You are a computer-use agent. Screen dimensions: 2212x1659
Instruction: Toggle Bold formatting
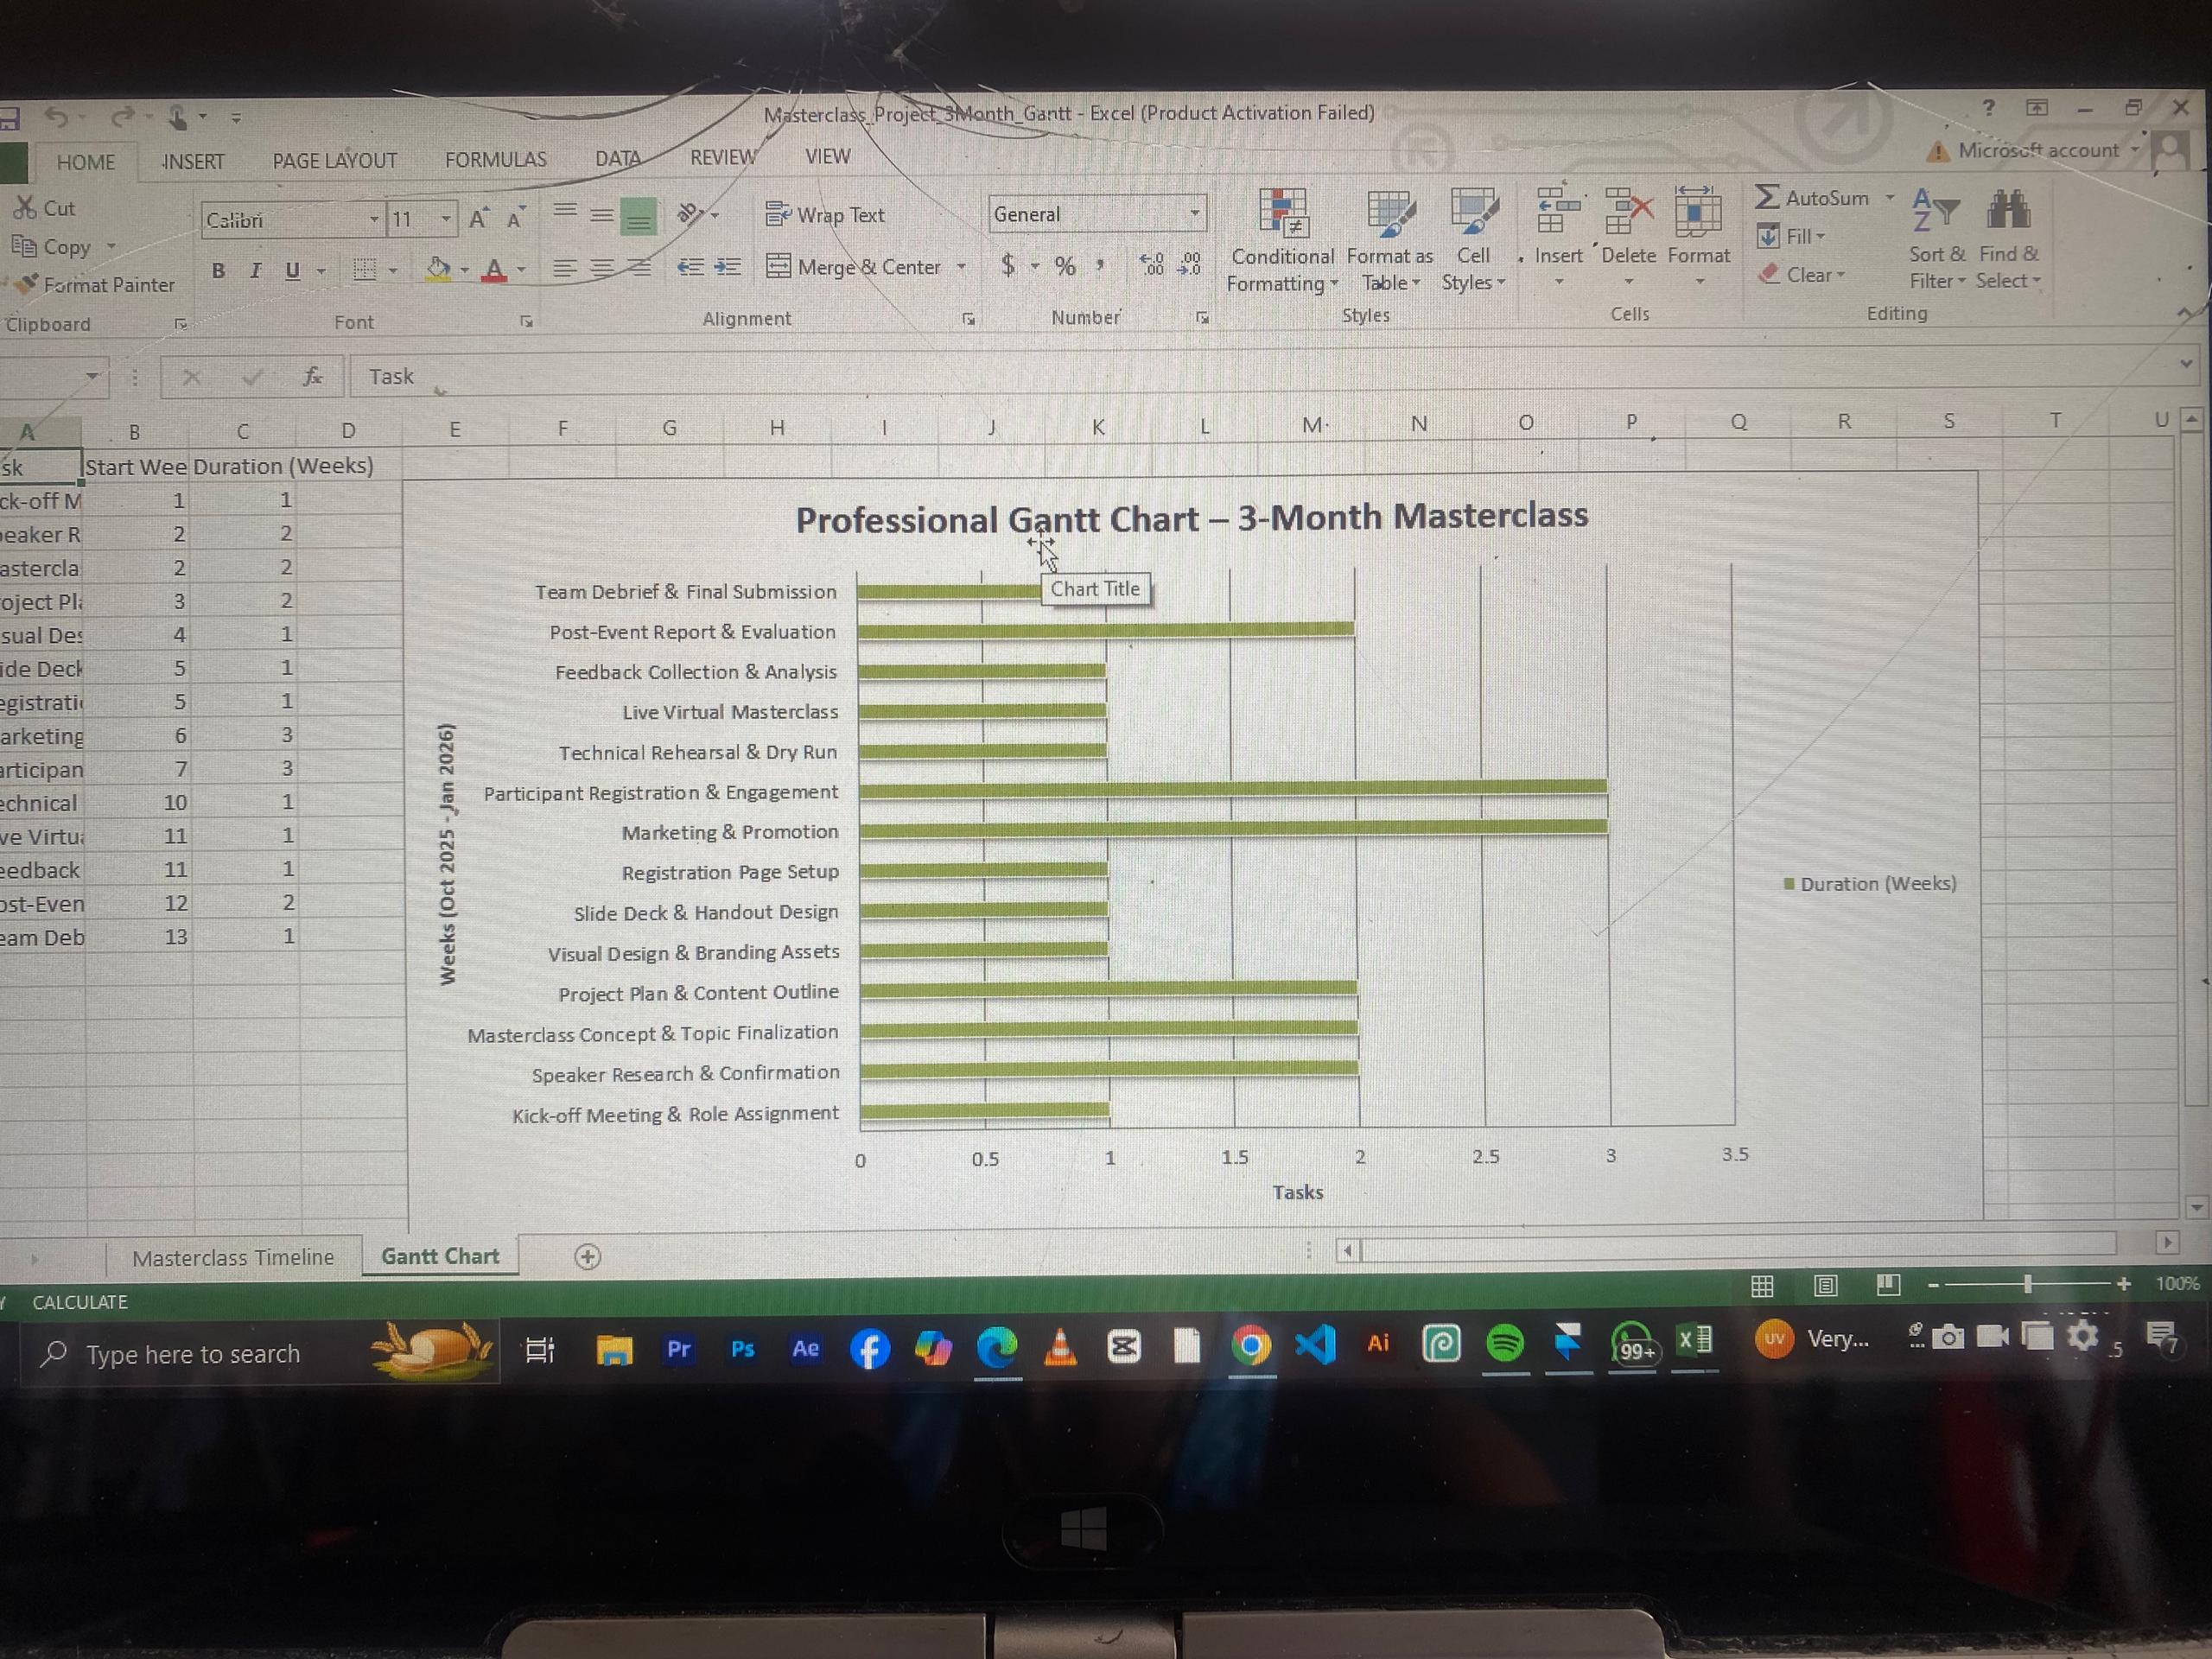pyautogui.click(x=218, y=270)
